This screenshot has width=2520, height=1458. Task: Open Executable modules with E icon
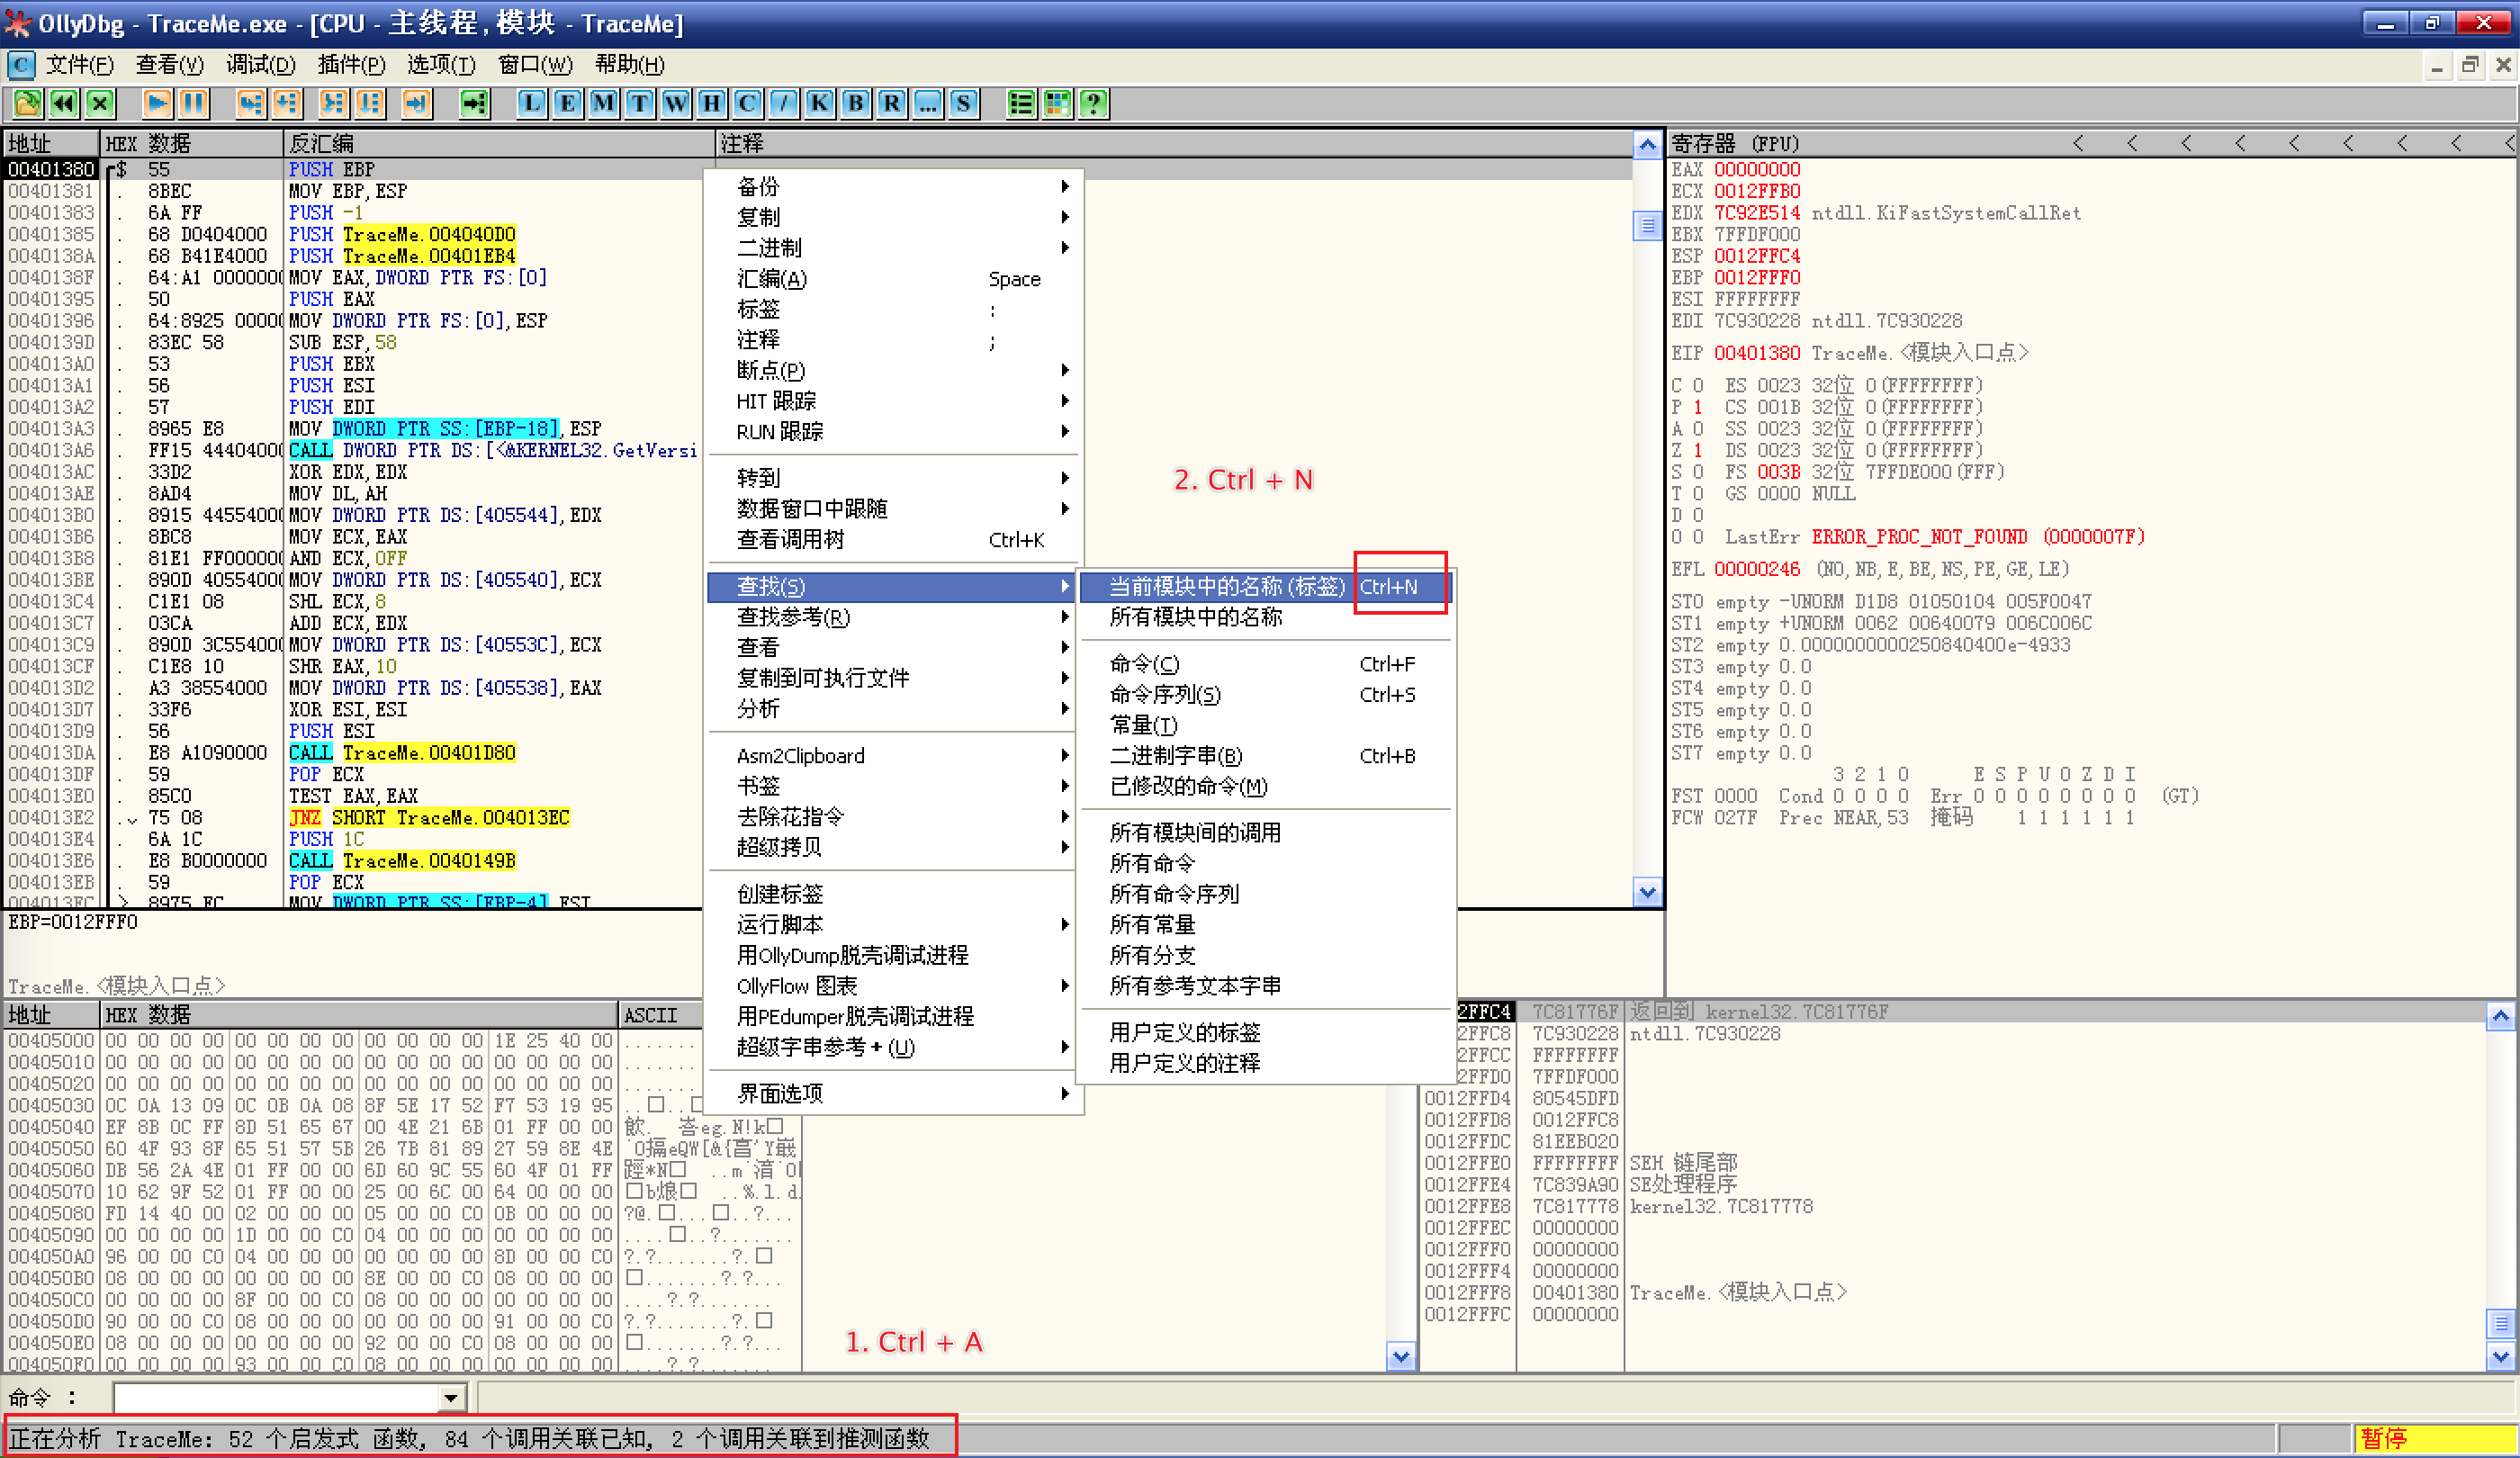pos(567,103)
